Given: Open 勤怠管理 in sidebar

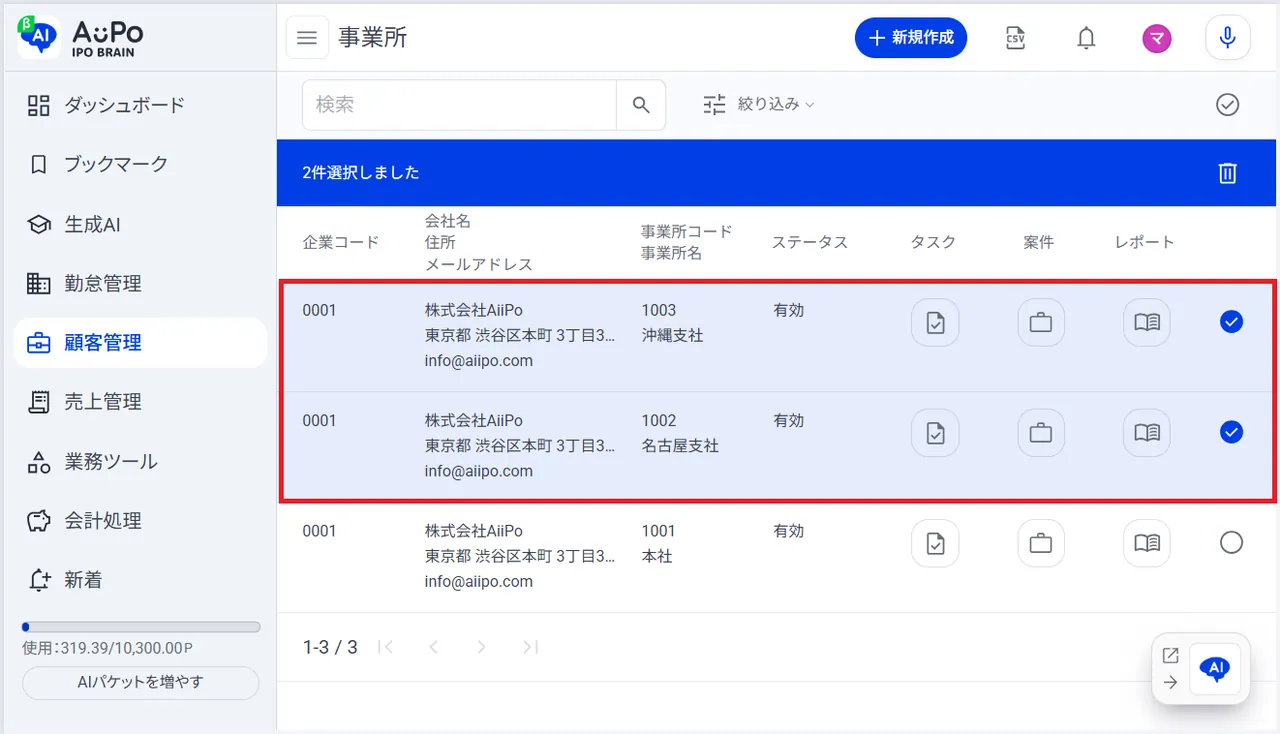Looking at the screenshot, I should tap(140, 283).
